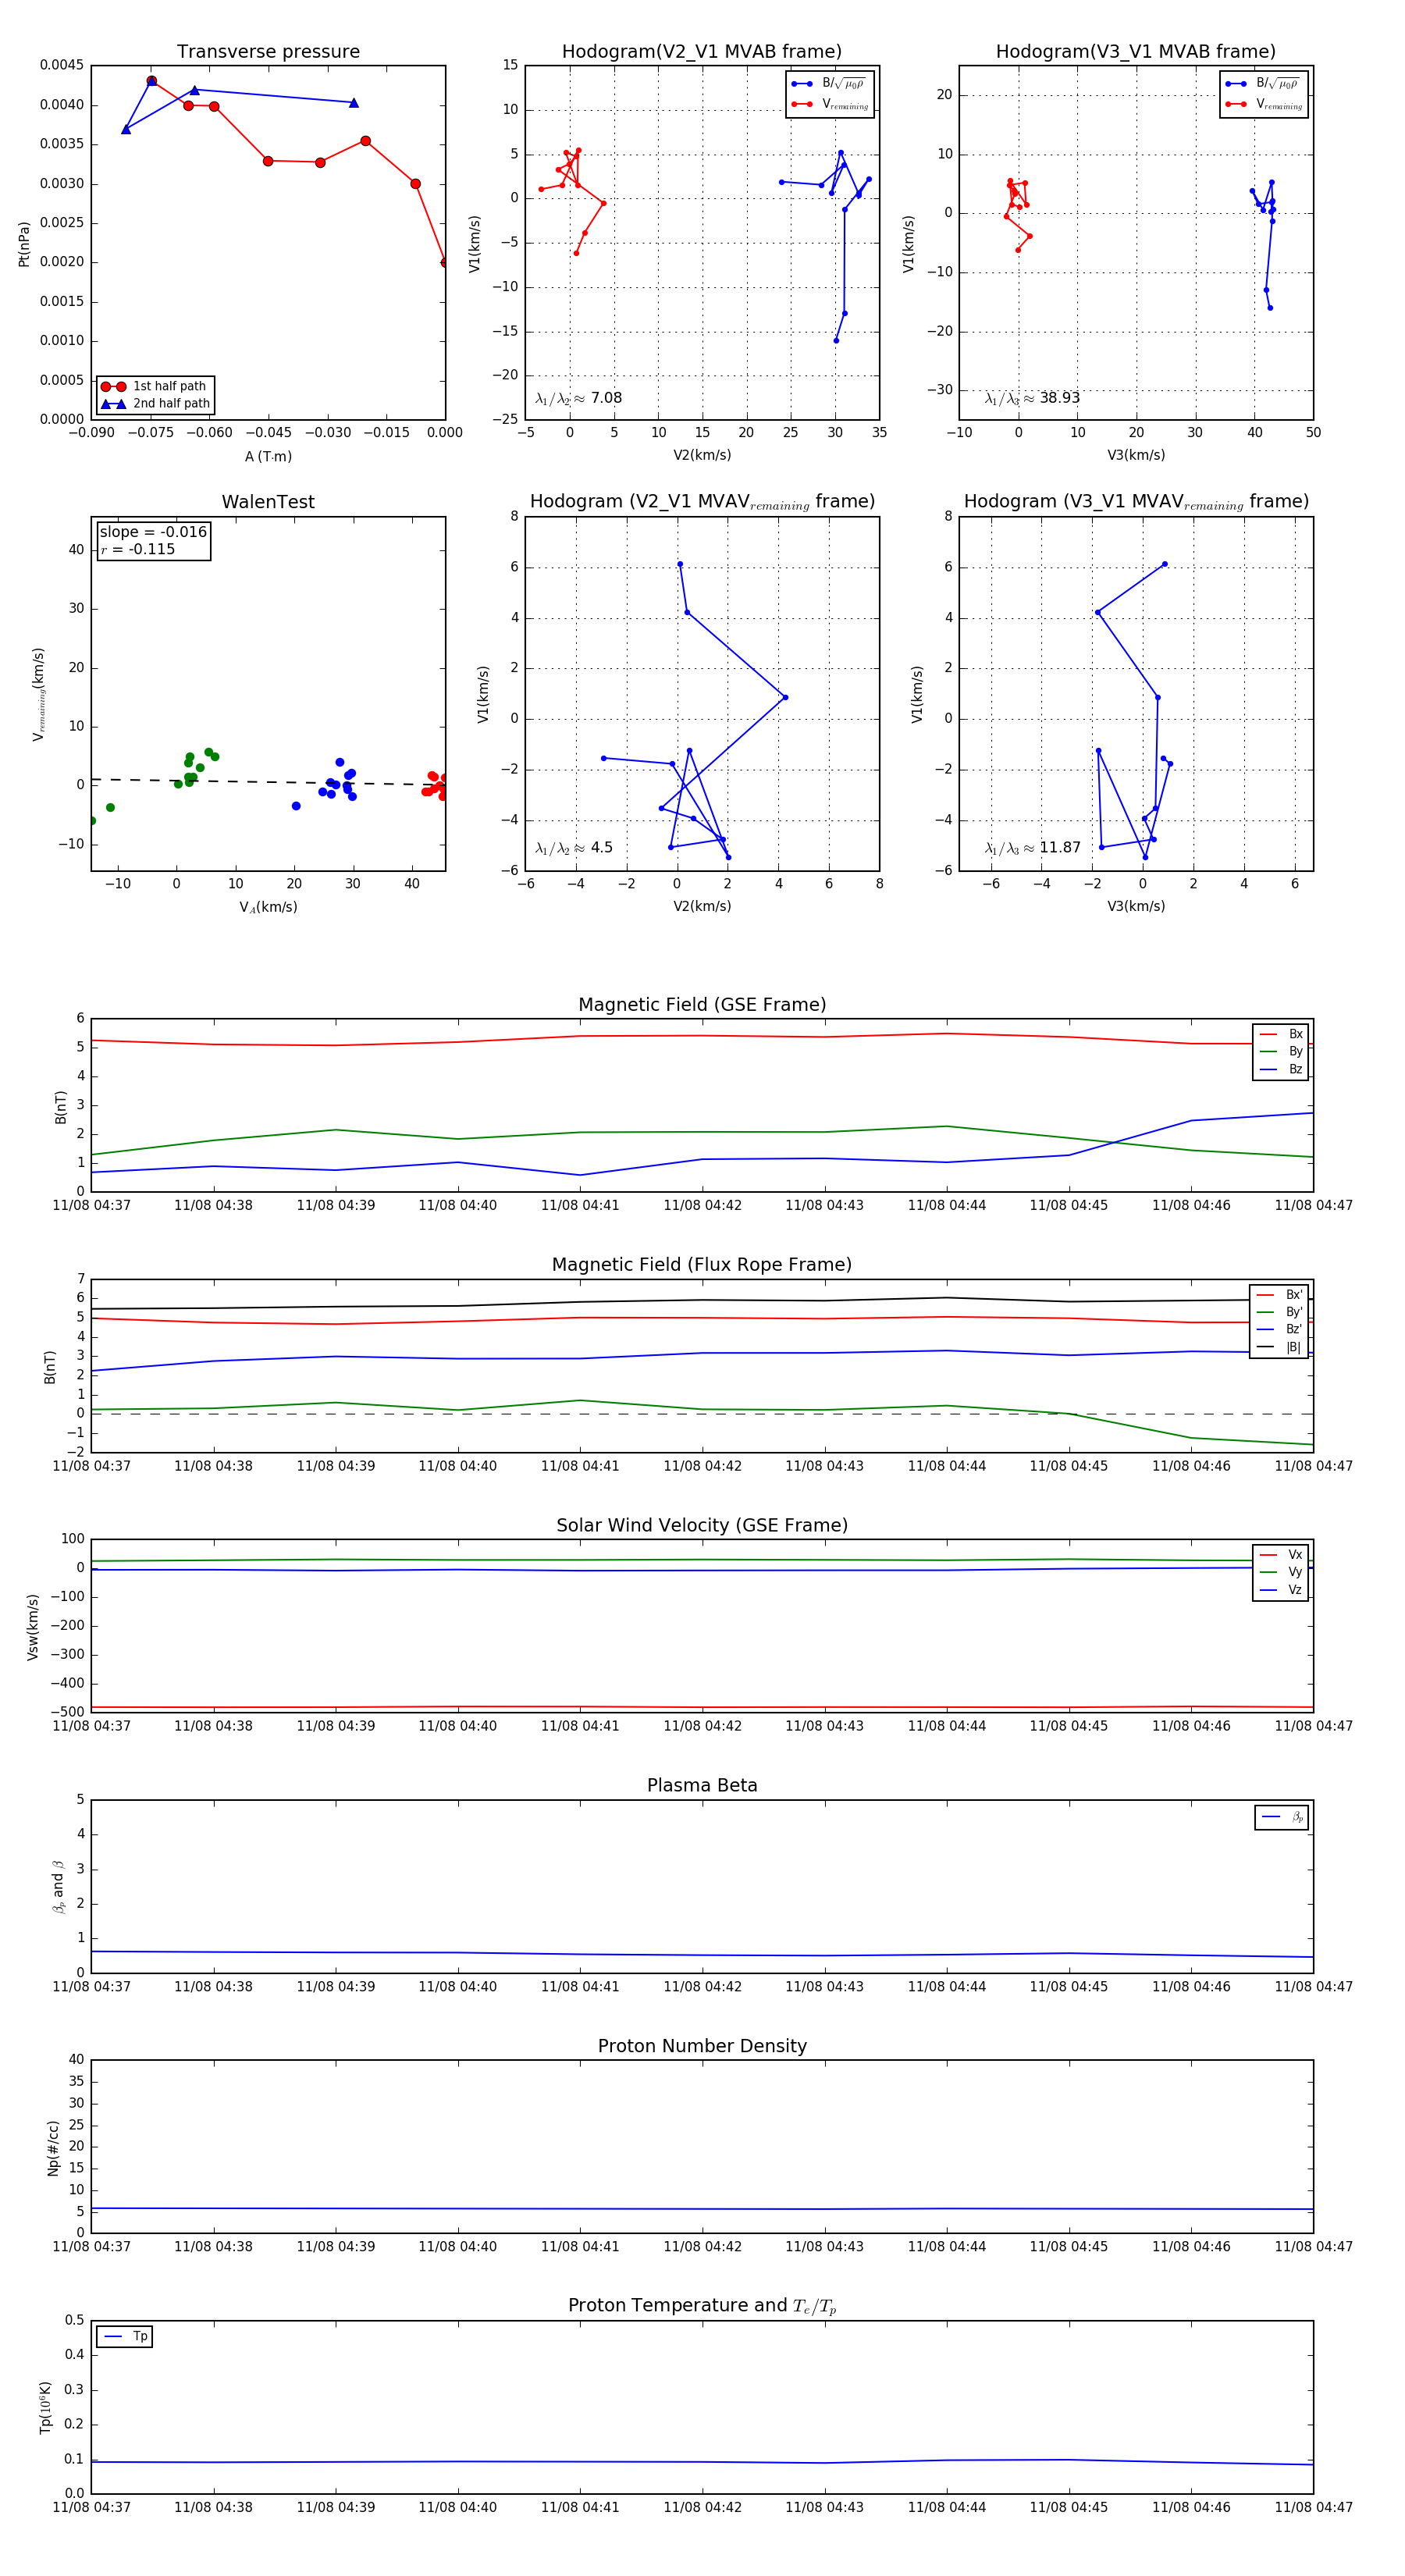1405x2576 pixels.
Task: Select the "Magnetic Field (GSE Frame)" title
Action: tap(702, 1005)
